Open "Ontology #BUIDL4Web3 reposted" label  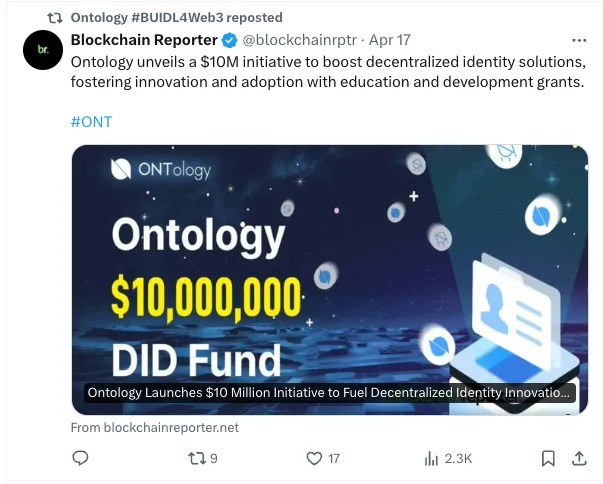pos(176,17)
